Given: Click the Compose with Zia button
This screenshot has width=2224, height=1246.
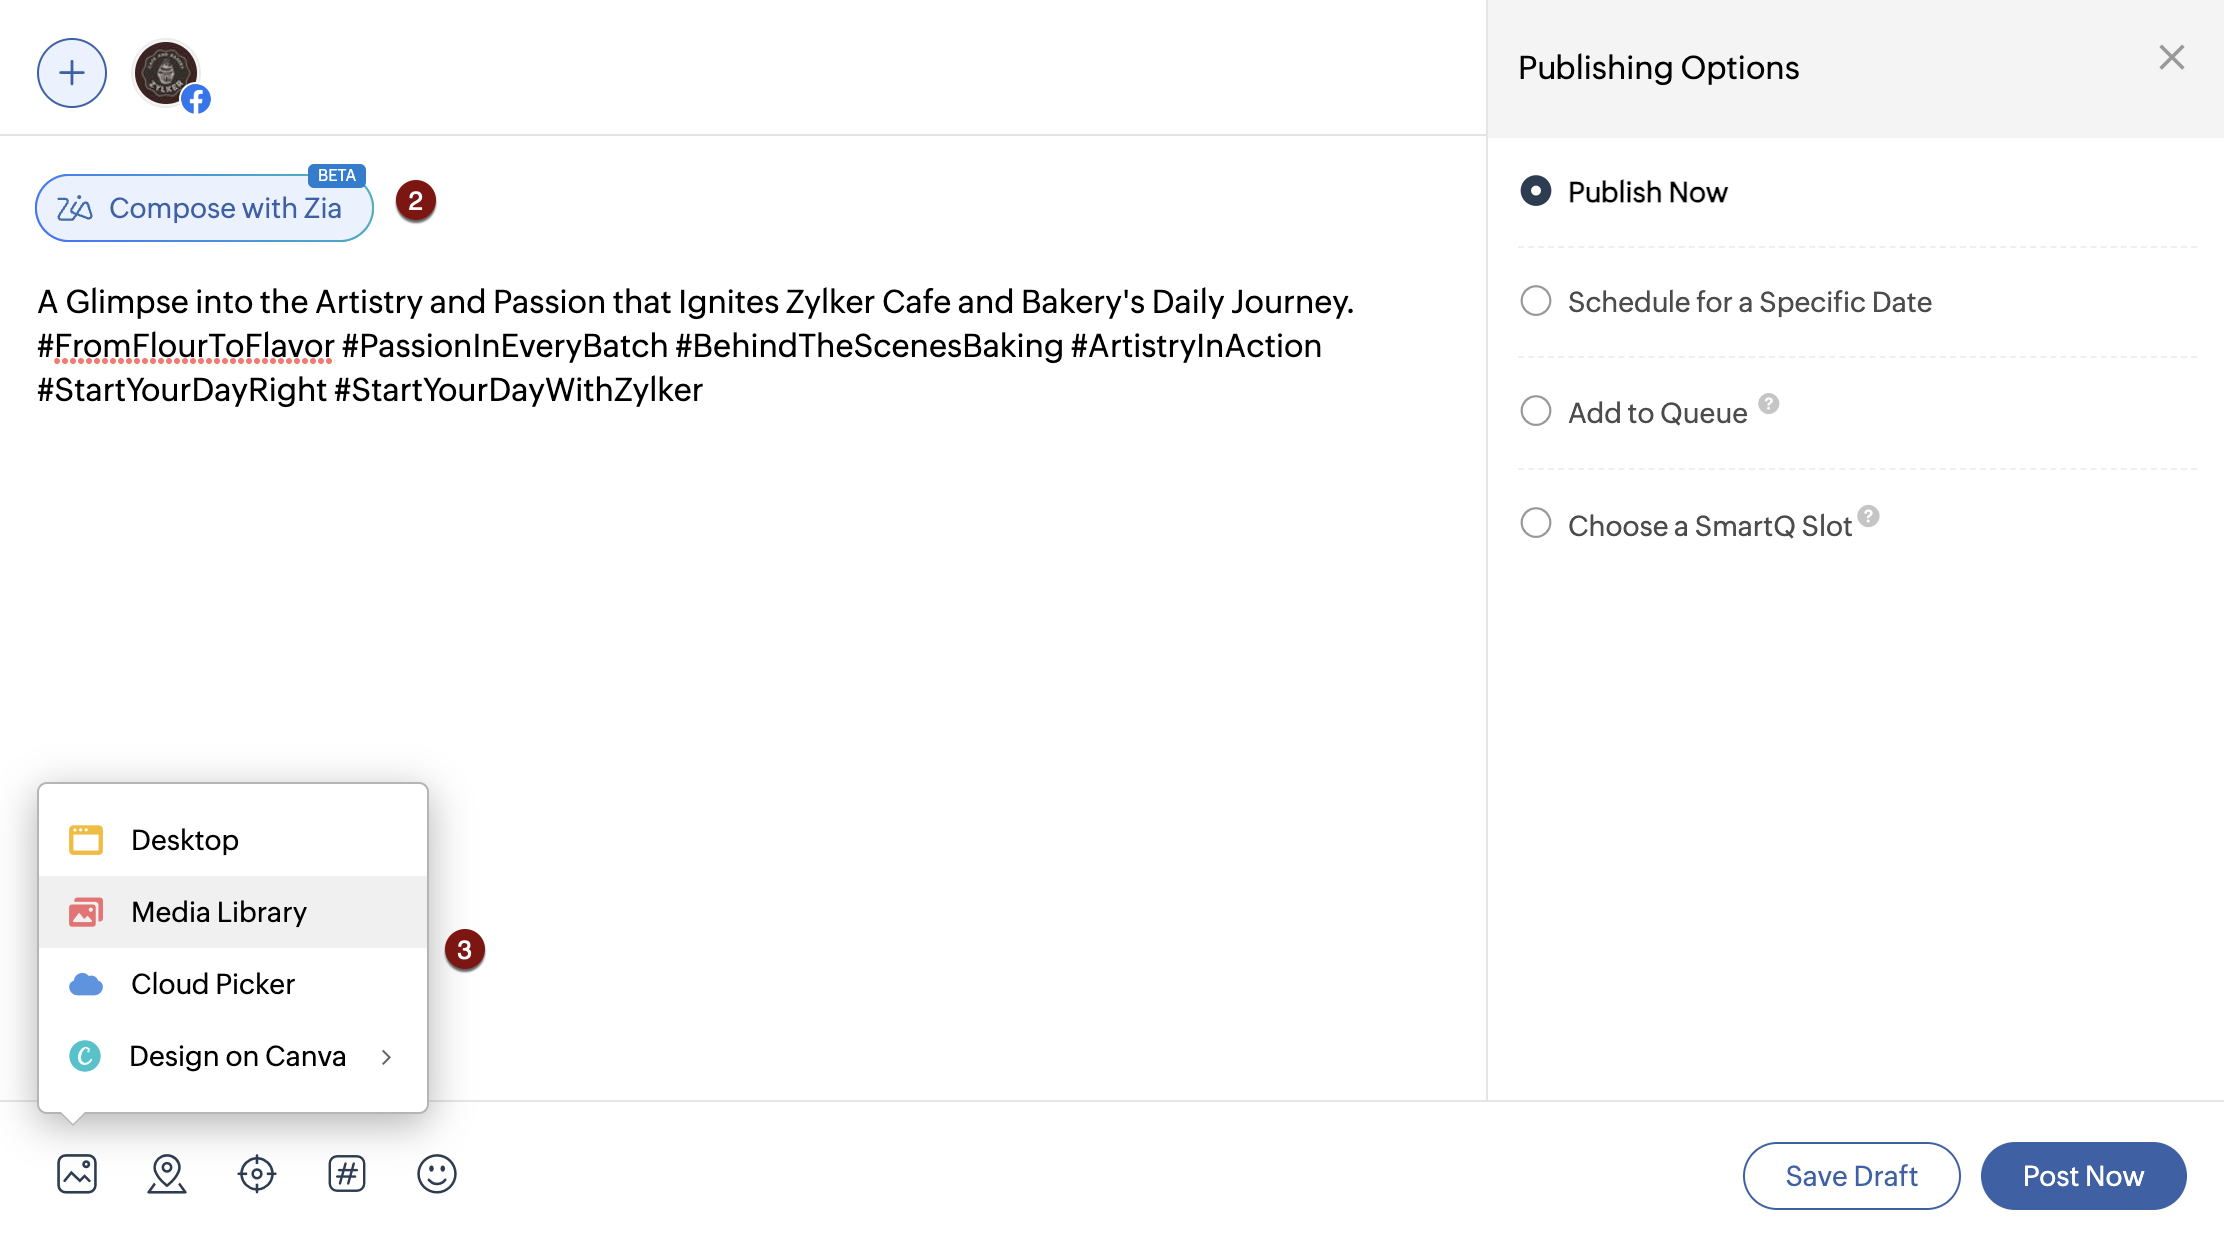Looking at the screenshot, I should coord(204,208).
